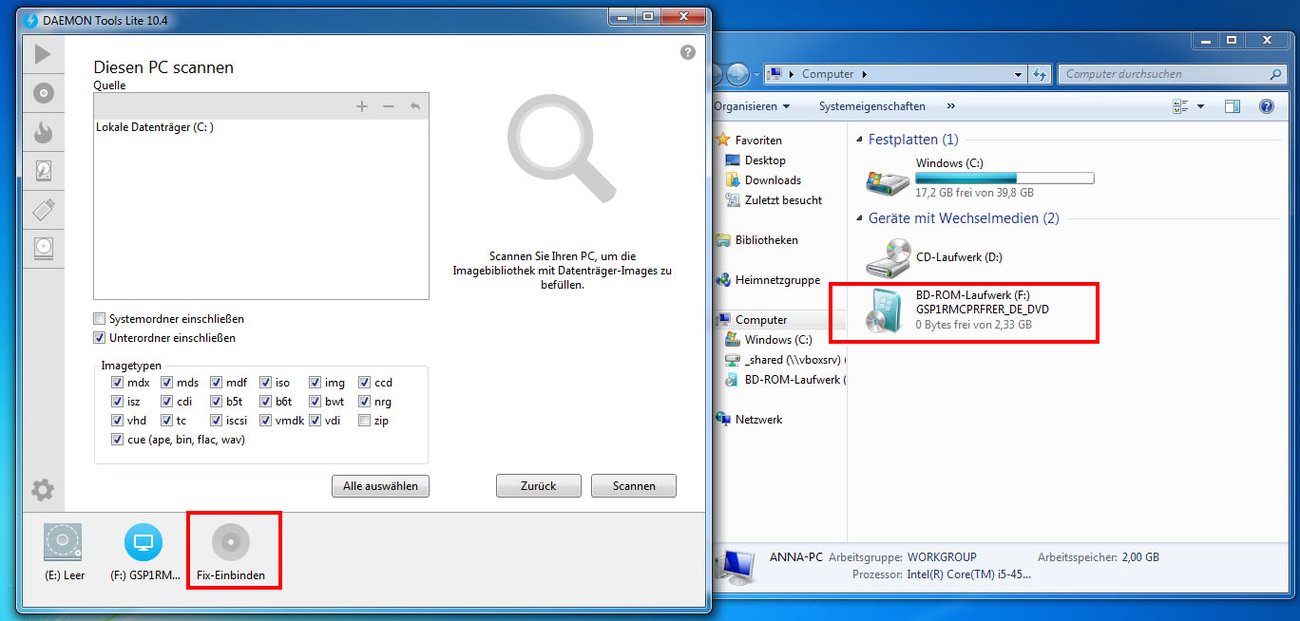Open the disc Images section

click(x=43, y=92)
